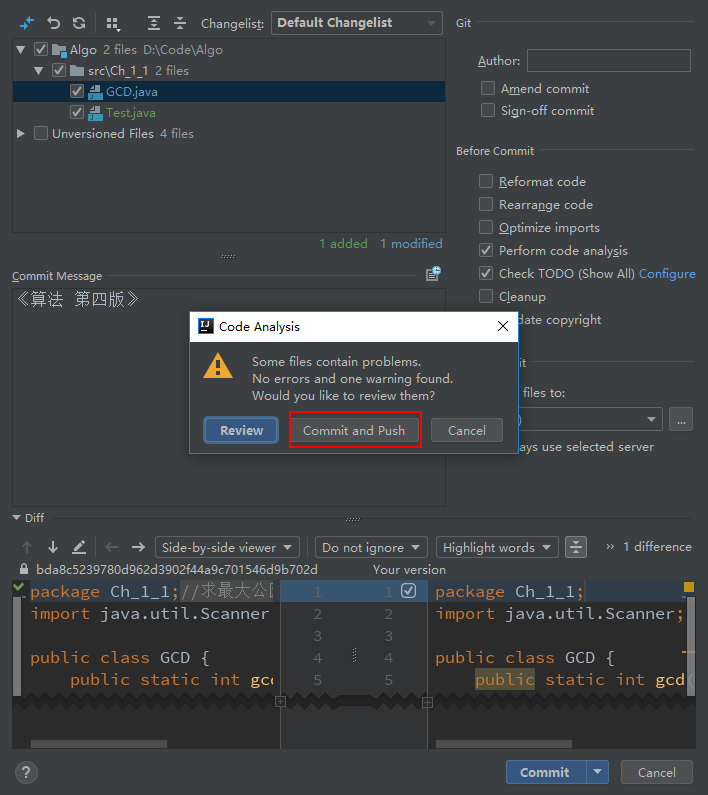Viewport: 708px width, 795px height.
Task: Open the Side-by-side viewer dropdown
Action: point(227,547)
